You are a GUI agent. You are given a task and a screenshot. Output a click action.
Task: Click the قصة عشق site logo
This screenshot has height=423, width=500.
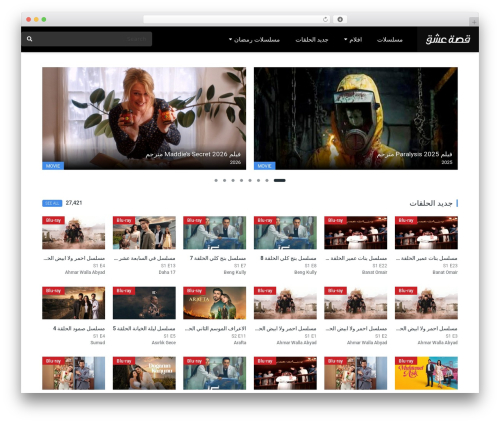point(448,39)
